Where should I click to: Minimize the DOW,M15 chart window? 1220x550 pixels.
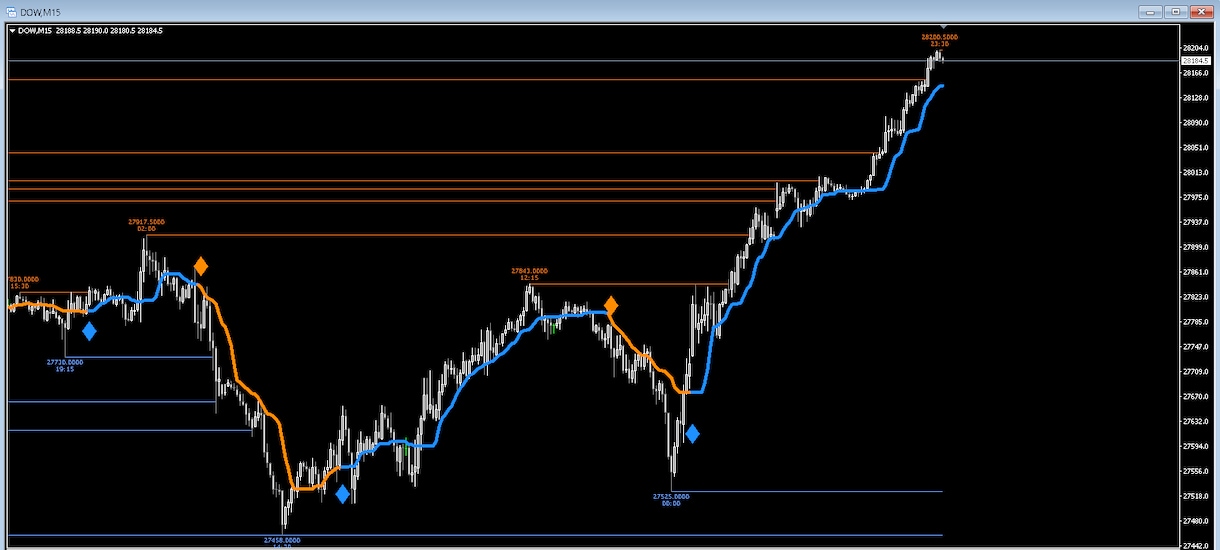1150,11
